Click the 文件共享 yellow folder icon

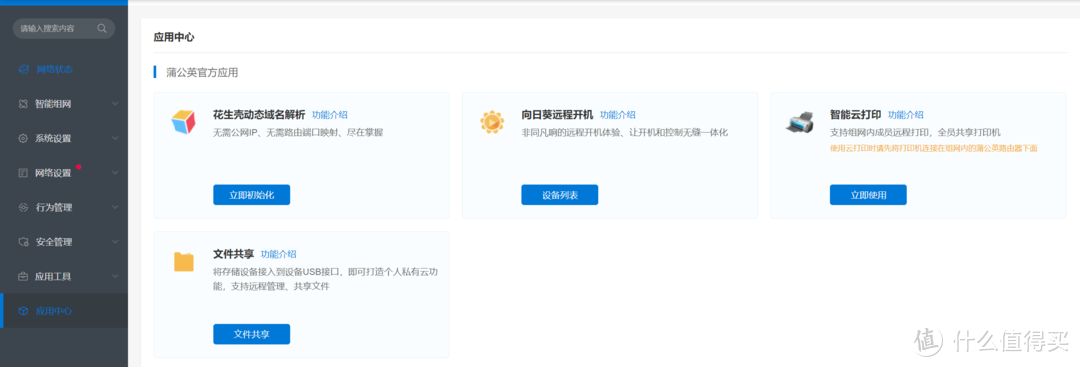(x=184, y=262)
